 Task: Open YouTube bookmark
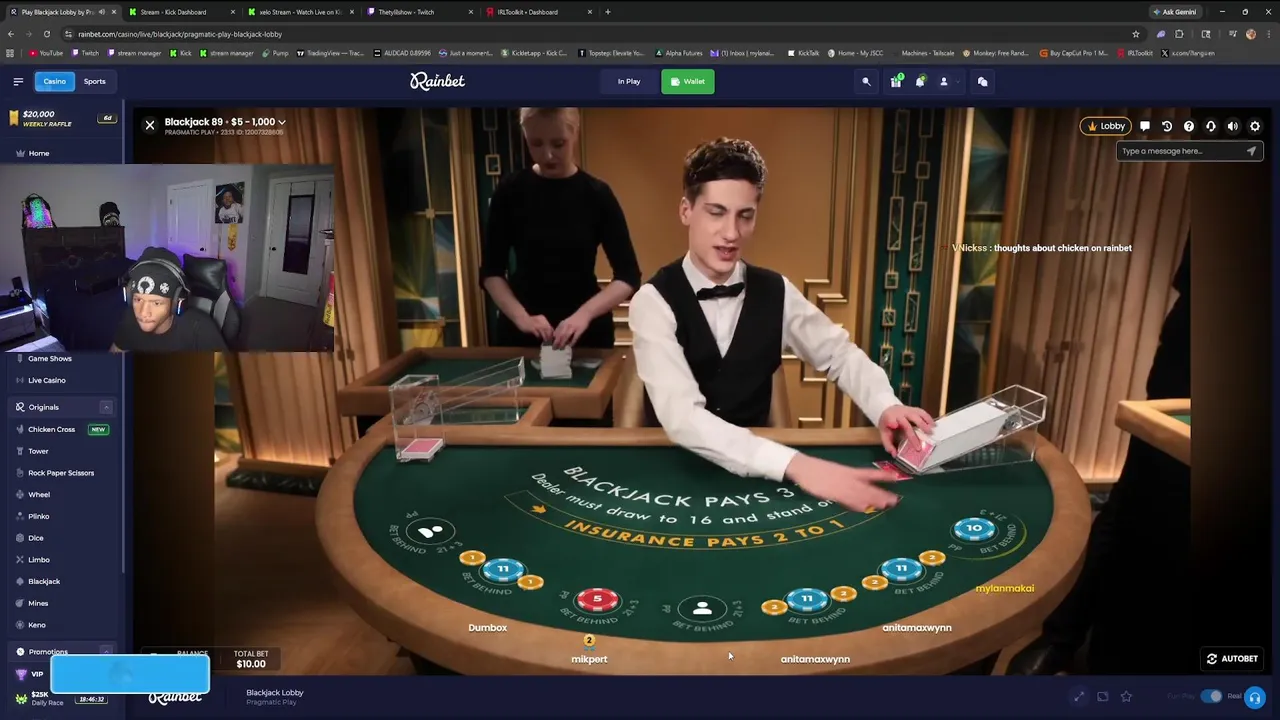[x=46, y=53]
